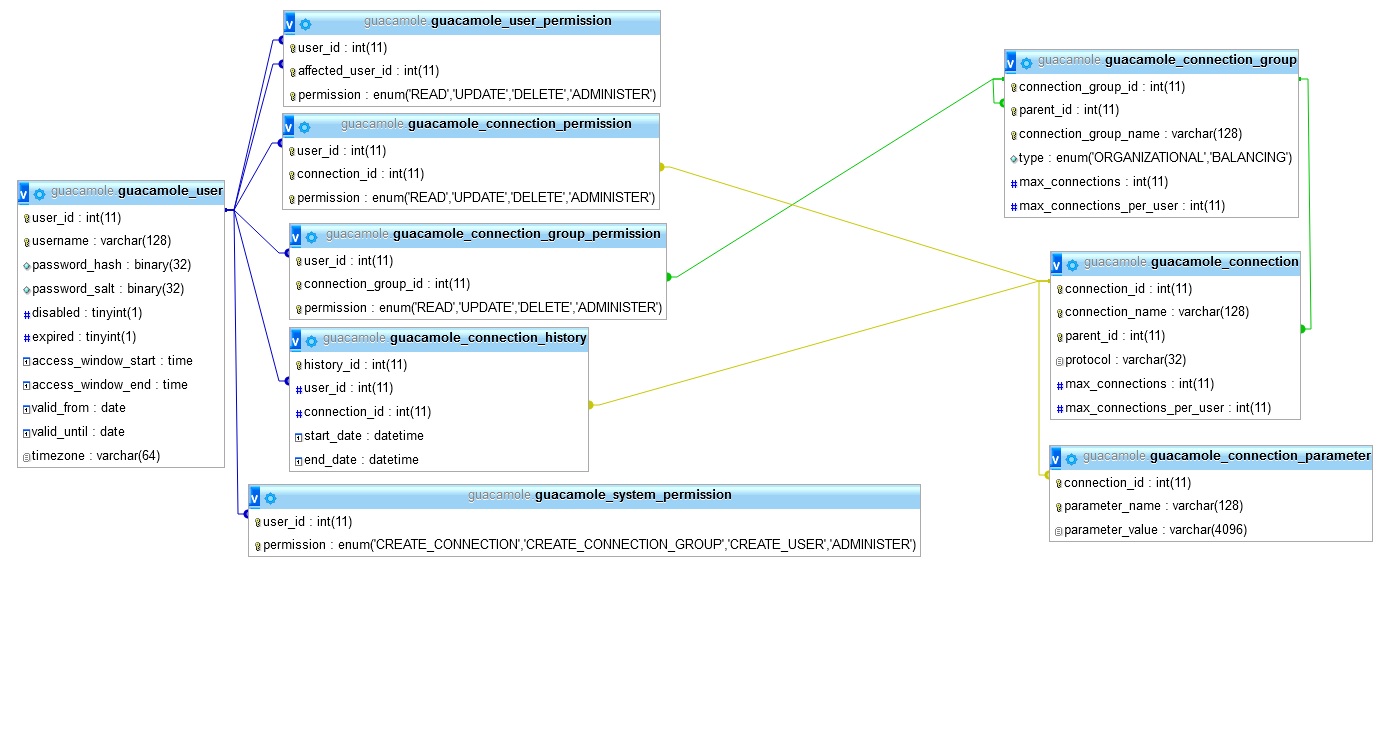This screenshot has width=1393, height=750.
Task: Select connection_group_id in guacamole_connection_group_permission table
Action: (478, 284)
